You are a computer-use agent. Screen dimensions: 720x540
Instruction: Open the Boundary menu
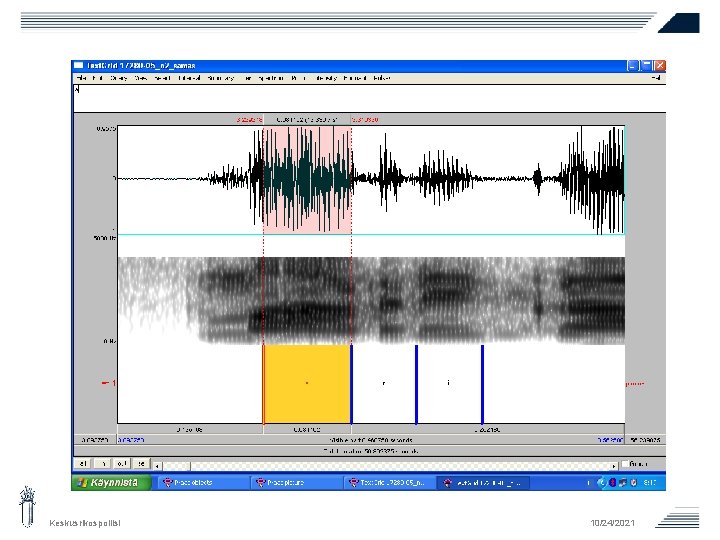(x=220, y=77)
